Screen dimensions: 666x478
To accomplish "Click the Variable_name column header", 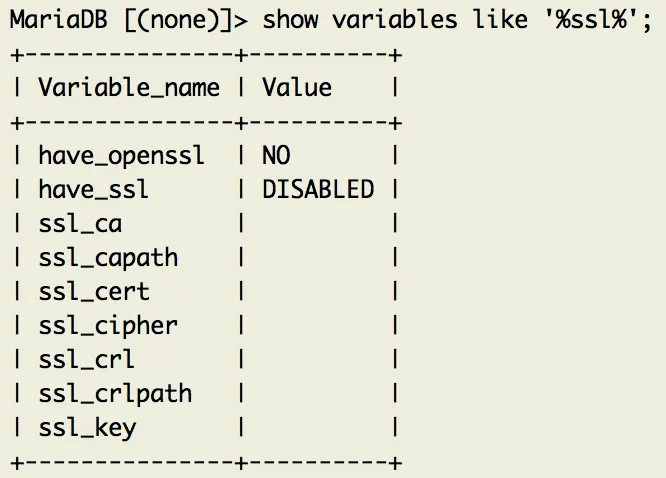I will (x=128, y=88).
